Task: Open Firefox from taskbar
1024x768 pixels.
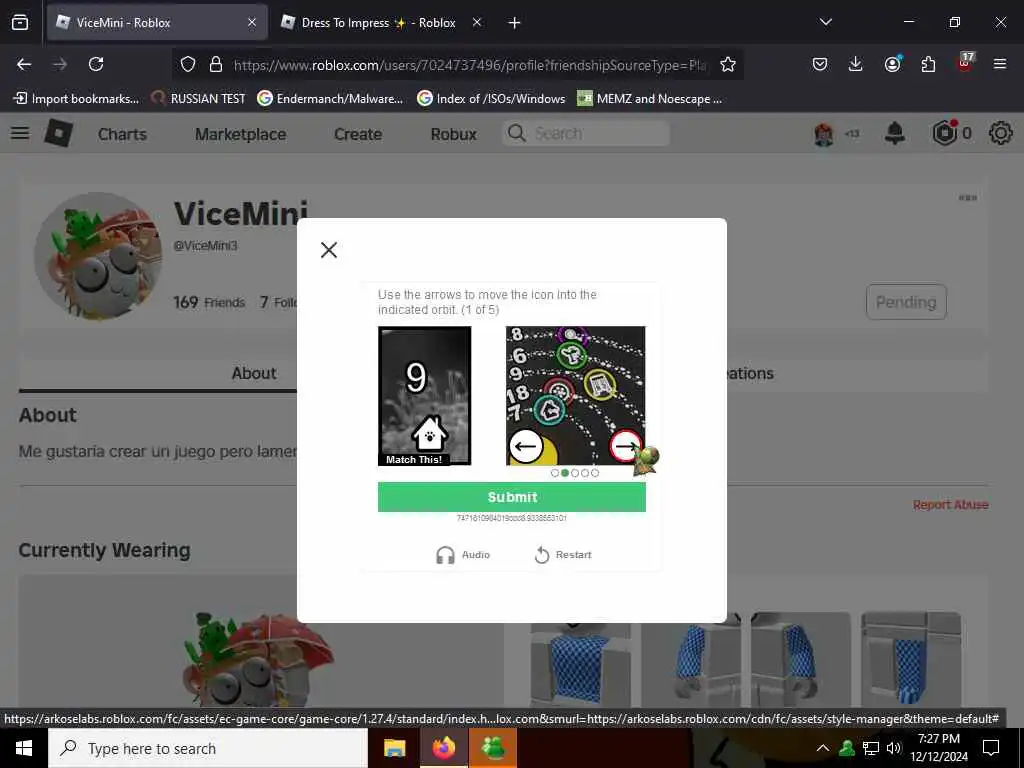Action: [x=443, y=748]
